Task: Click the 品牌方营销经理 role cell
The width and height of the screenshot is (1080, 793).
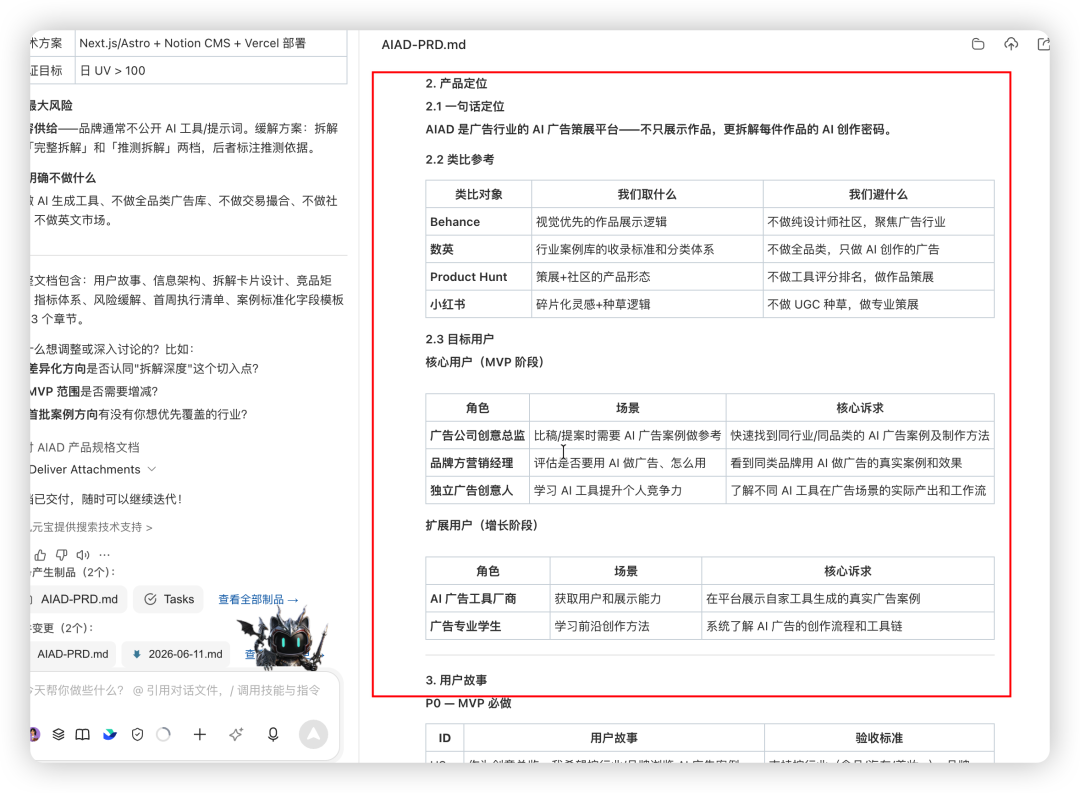Action: 477,463
